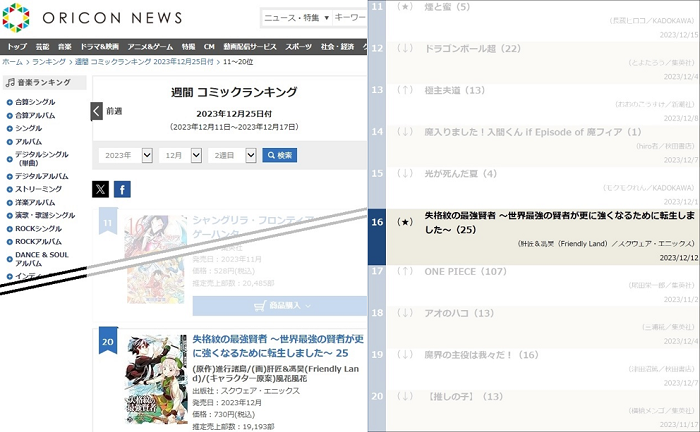Screen dimensions: 700x432
Task: Click the rank 20 ribbon badge
Action: tap(108, 341)
